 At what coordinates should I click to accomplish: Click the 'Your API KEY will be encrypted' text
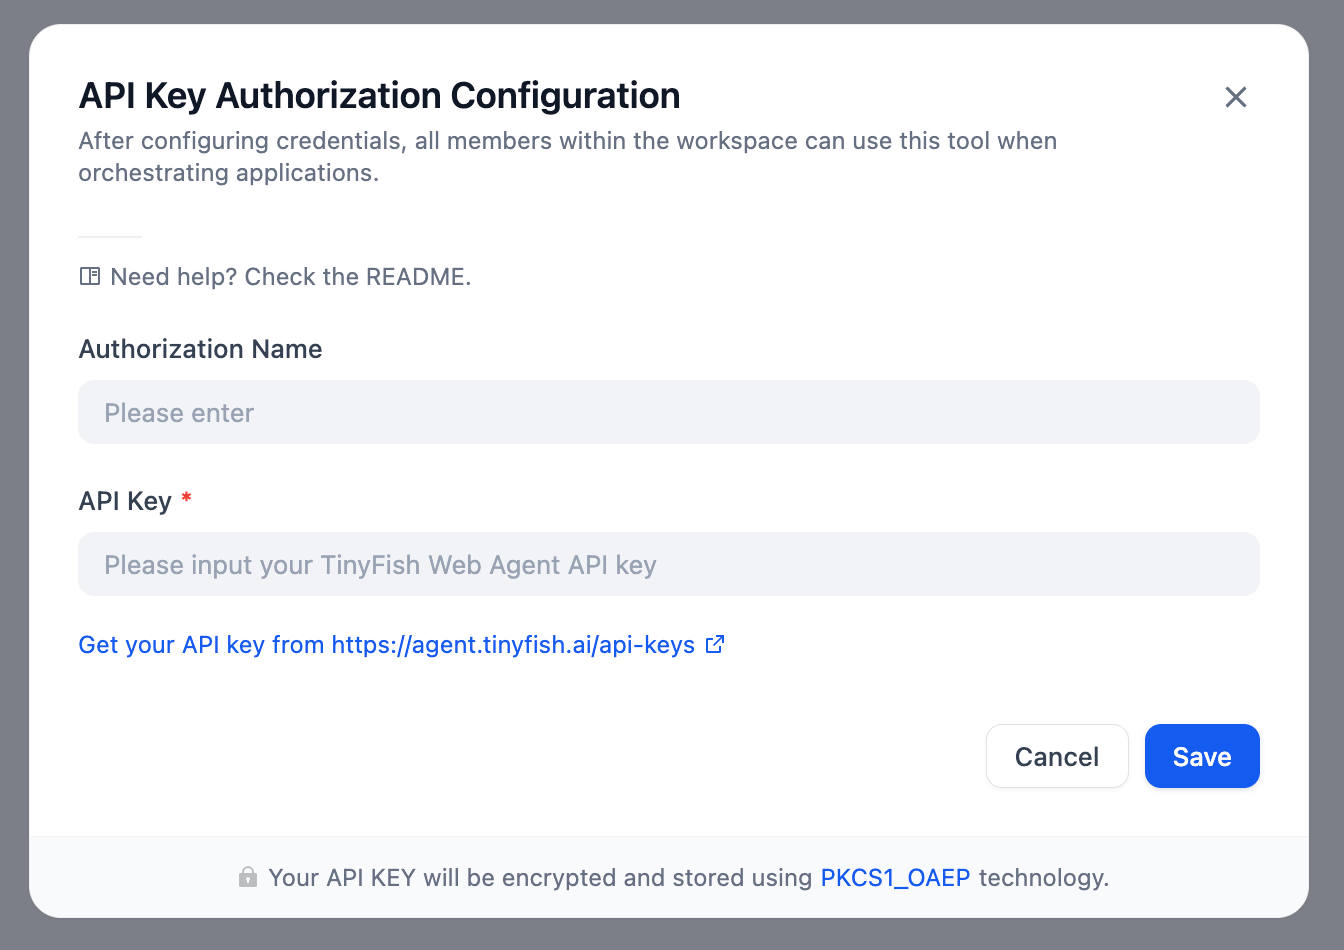(540, 878)
